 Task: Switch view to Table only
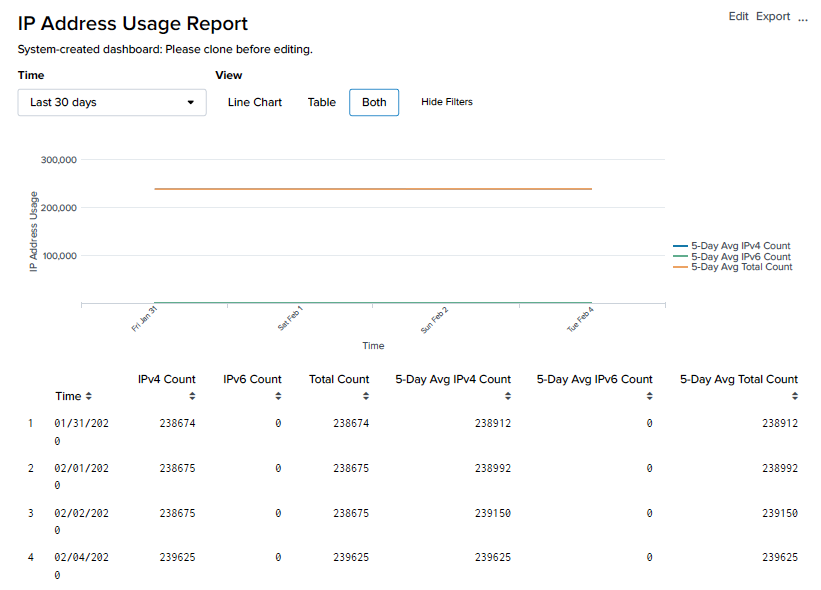[322, 102]
